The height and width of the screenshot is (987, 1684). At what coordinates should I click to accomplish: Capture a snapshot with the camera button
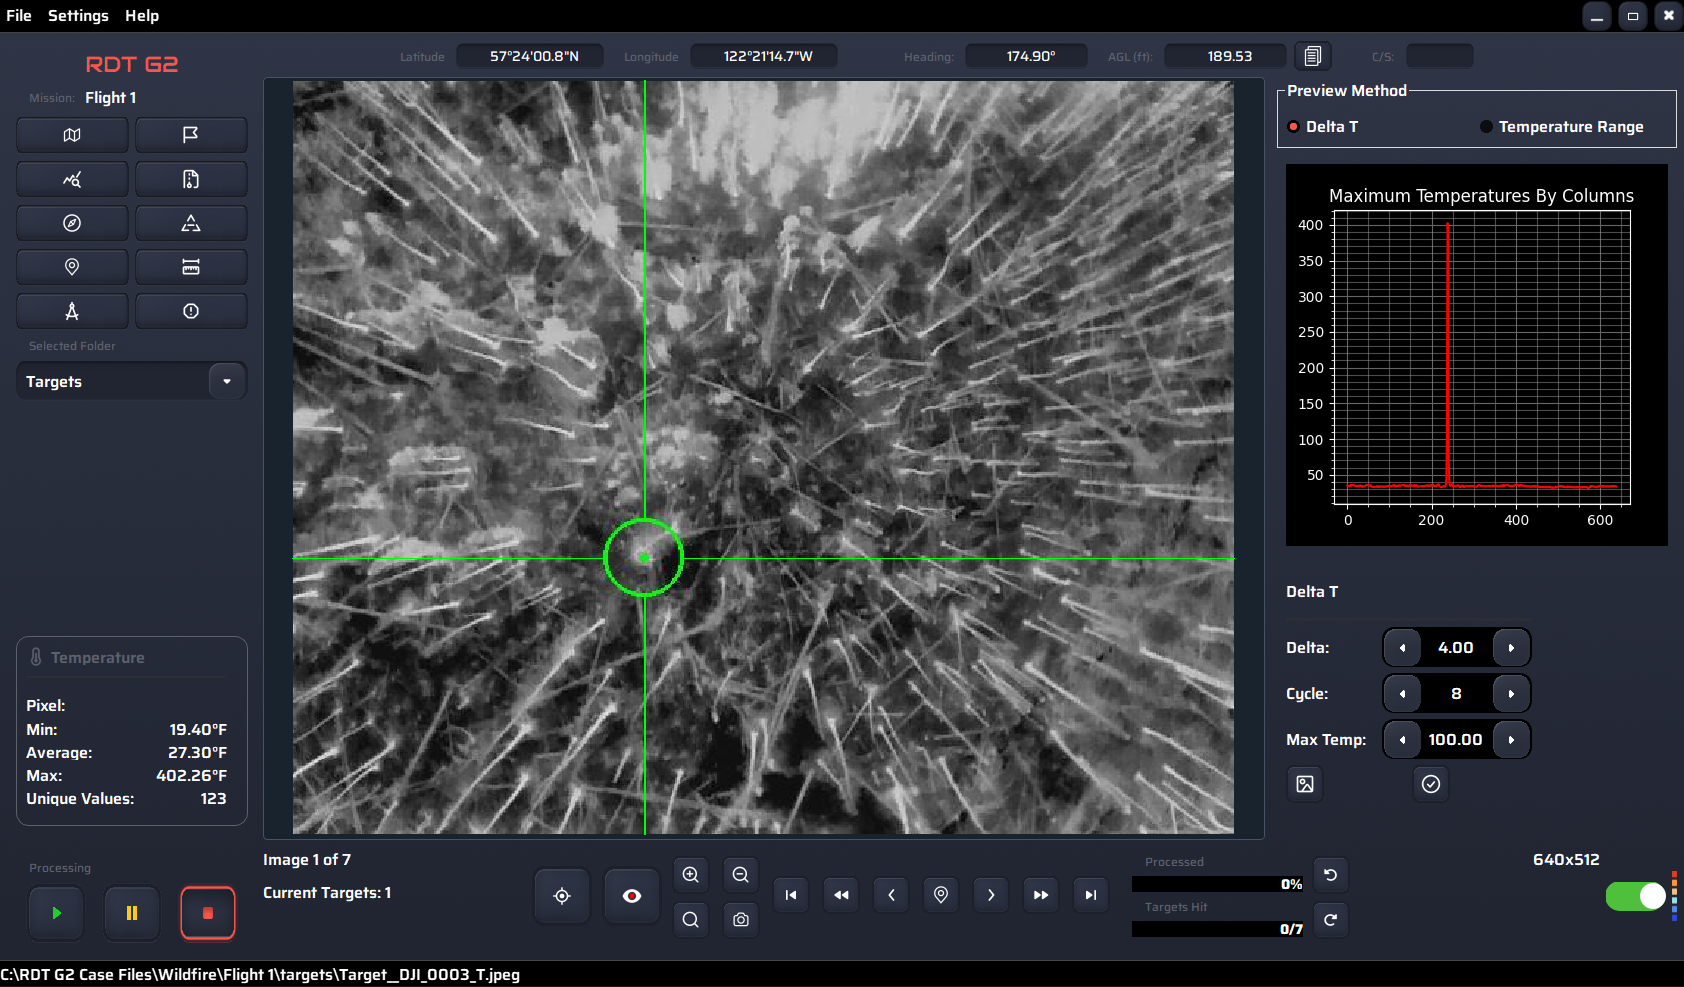click(x=741, y=920)
